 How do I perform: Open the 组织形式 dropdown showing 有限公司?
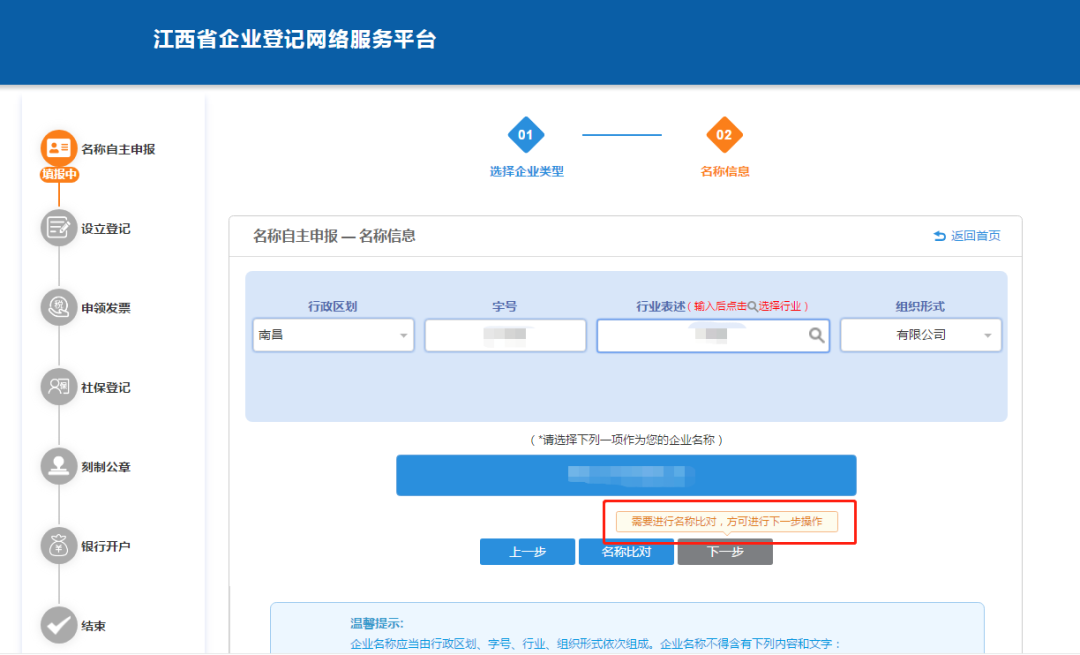[920, 335]
